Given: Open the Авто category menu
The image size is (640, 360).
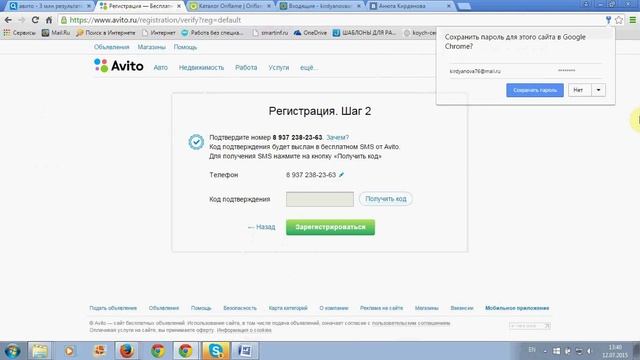Looking at the screenshot, I should [160, 68].
